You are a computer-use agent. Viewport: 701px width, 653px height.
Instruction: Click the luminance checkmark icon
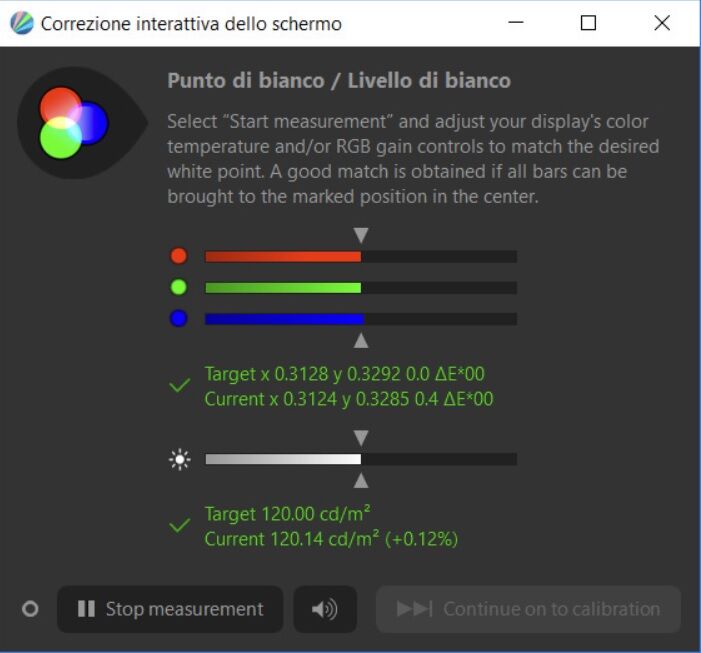click(x=180, y=525)
